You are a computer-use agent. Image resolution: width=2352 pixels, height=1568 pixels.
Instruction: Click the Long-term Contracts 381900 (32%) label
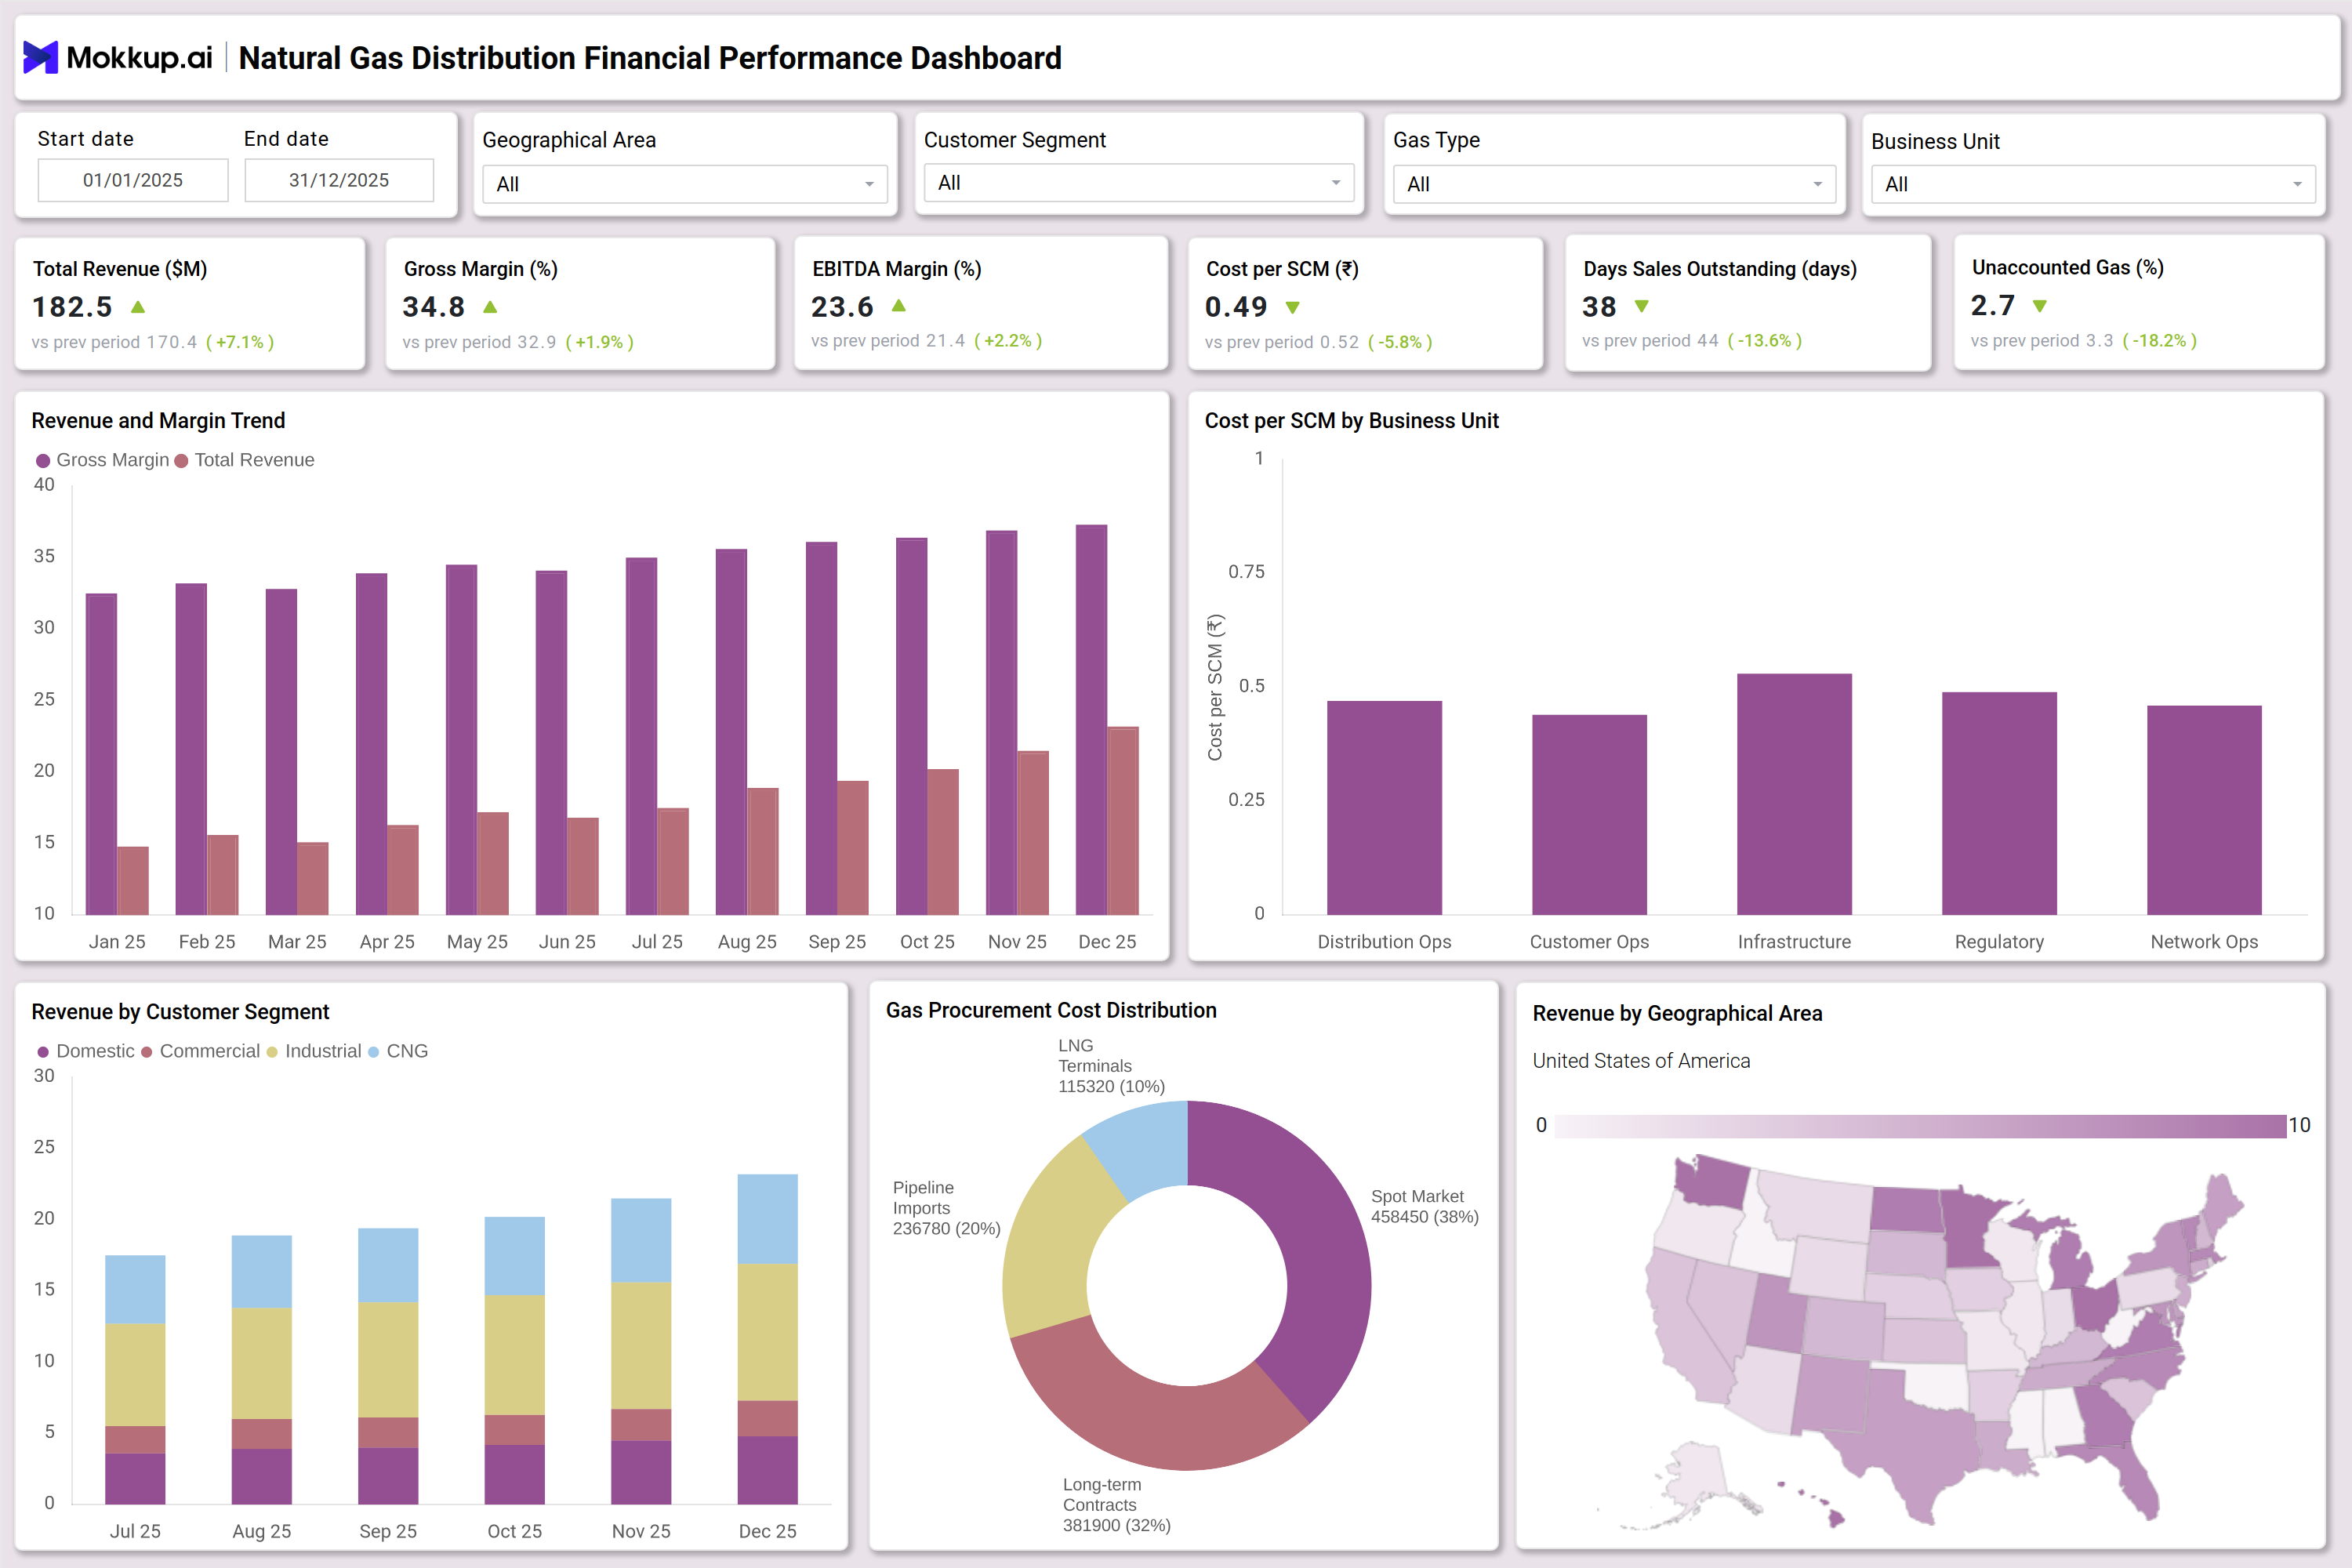1116,1505
